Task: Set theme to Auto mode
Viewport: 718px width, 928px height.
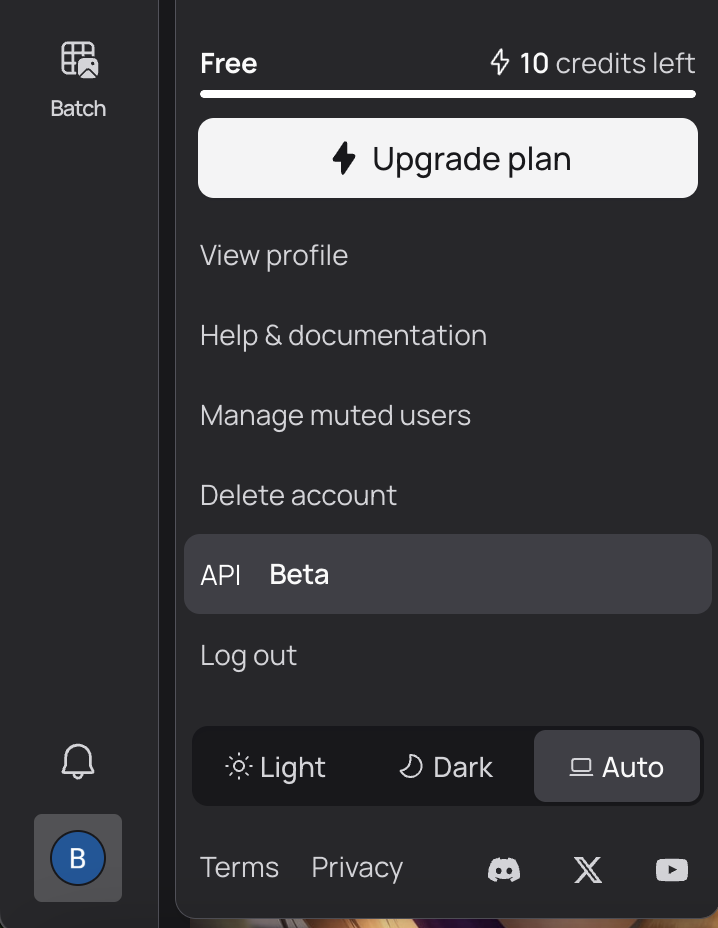Action: [x=616, y=767]
